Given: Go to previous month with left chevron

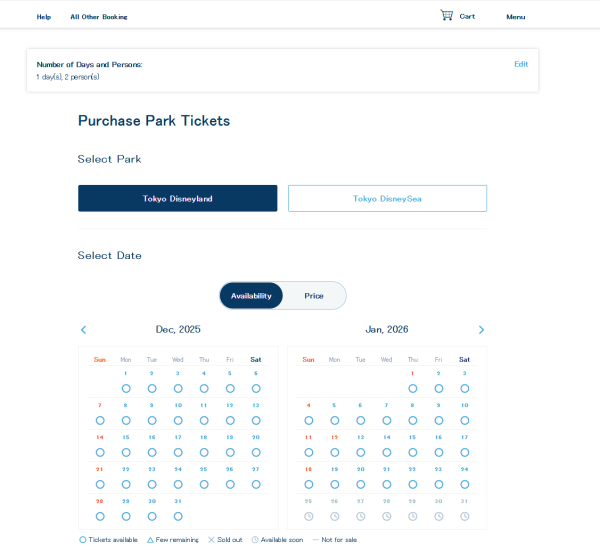Looking at the screenshot, I should 83,330.
